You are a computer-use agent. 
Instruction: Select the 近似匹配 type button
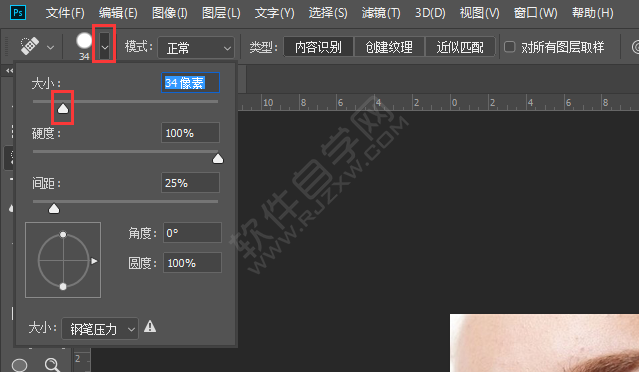click(460, 47)
